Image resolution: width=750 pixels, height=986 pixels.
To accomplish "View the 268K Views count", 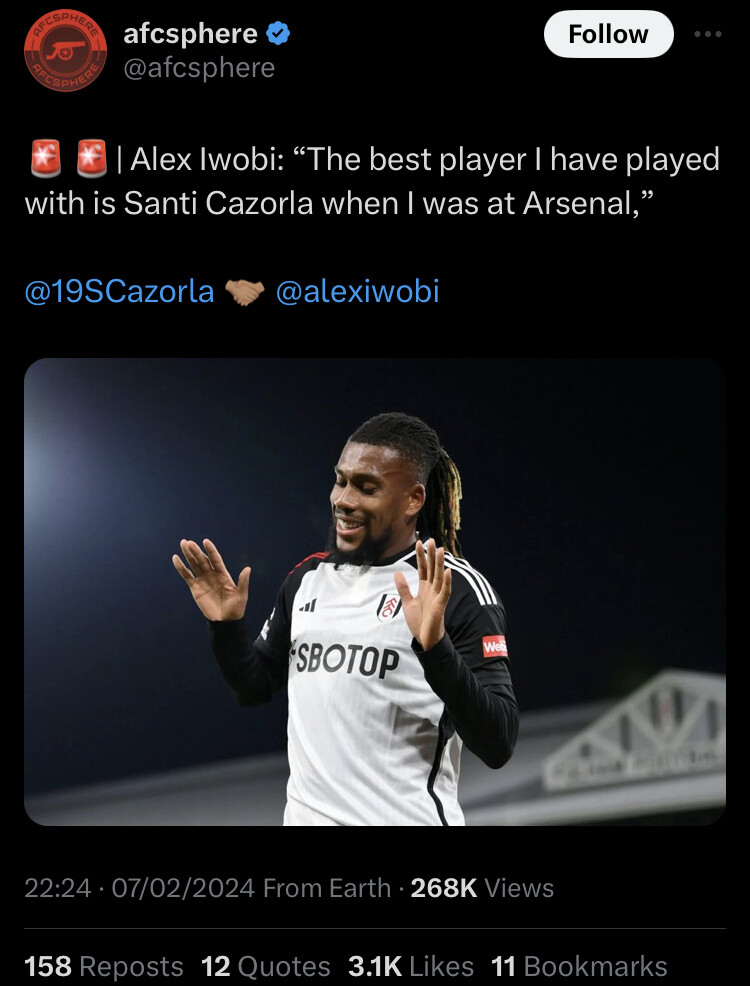I will click(482, 888).
